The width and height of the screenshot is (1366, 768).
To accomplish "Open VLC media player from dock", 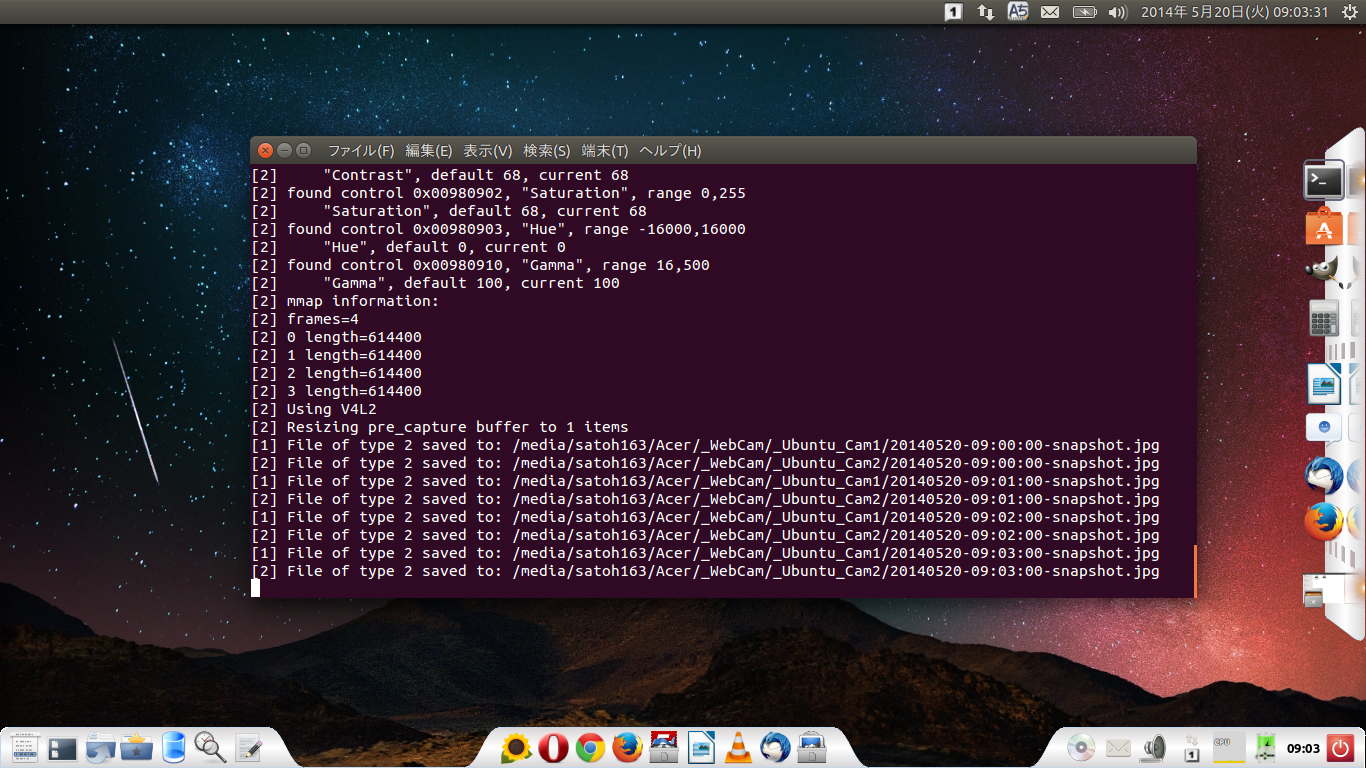I will (738, 748).
